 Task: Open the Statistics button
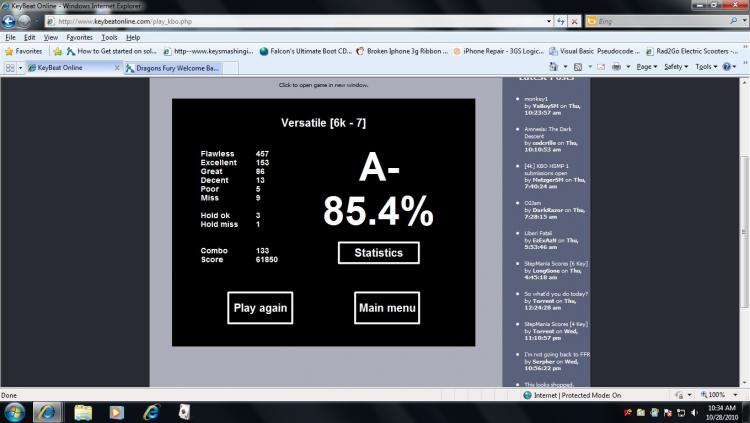pyautogui.click(x=379, y=253)
